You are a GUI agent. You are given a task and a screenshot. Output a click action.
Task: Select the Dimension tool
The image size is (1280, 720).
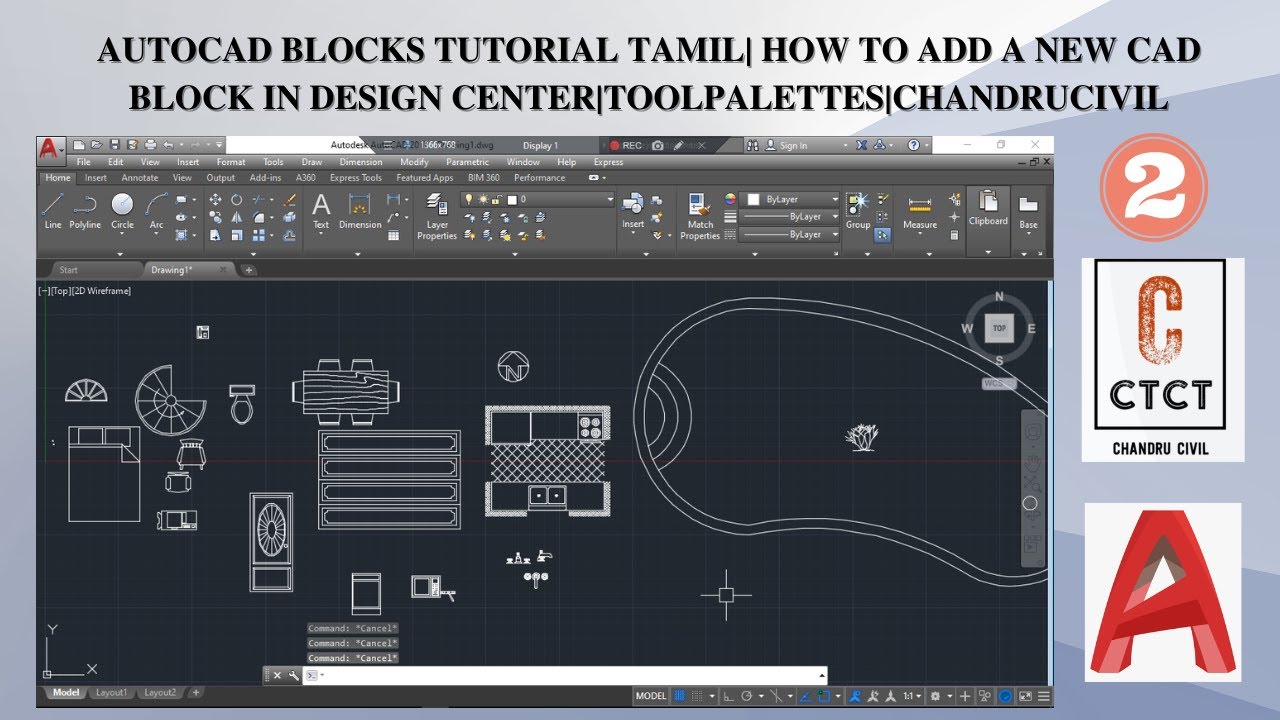coord(360,211)
